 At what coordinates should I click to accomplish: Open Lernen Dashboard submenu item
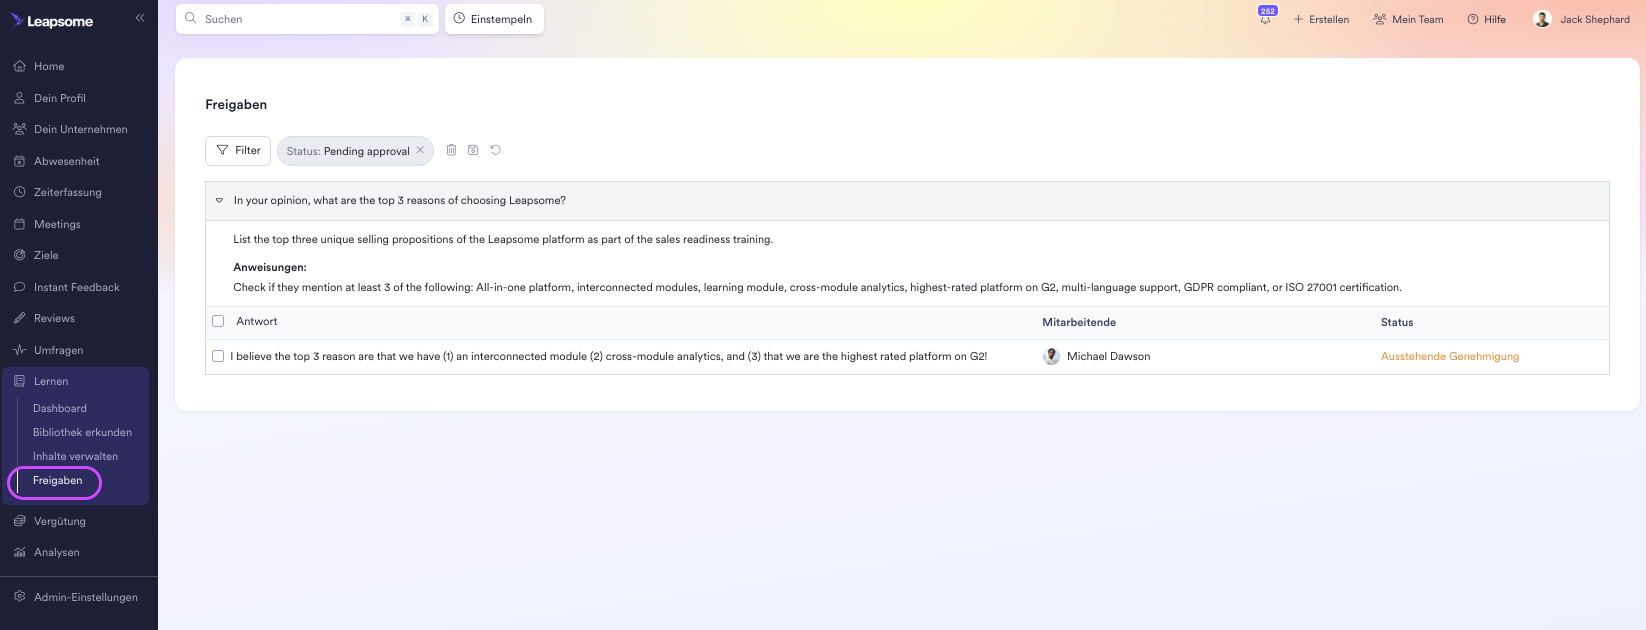[60, 408]
